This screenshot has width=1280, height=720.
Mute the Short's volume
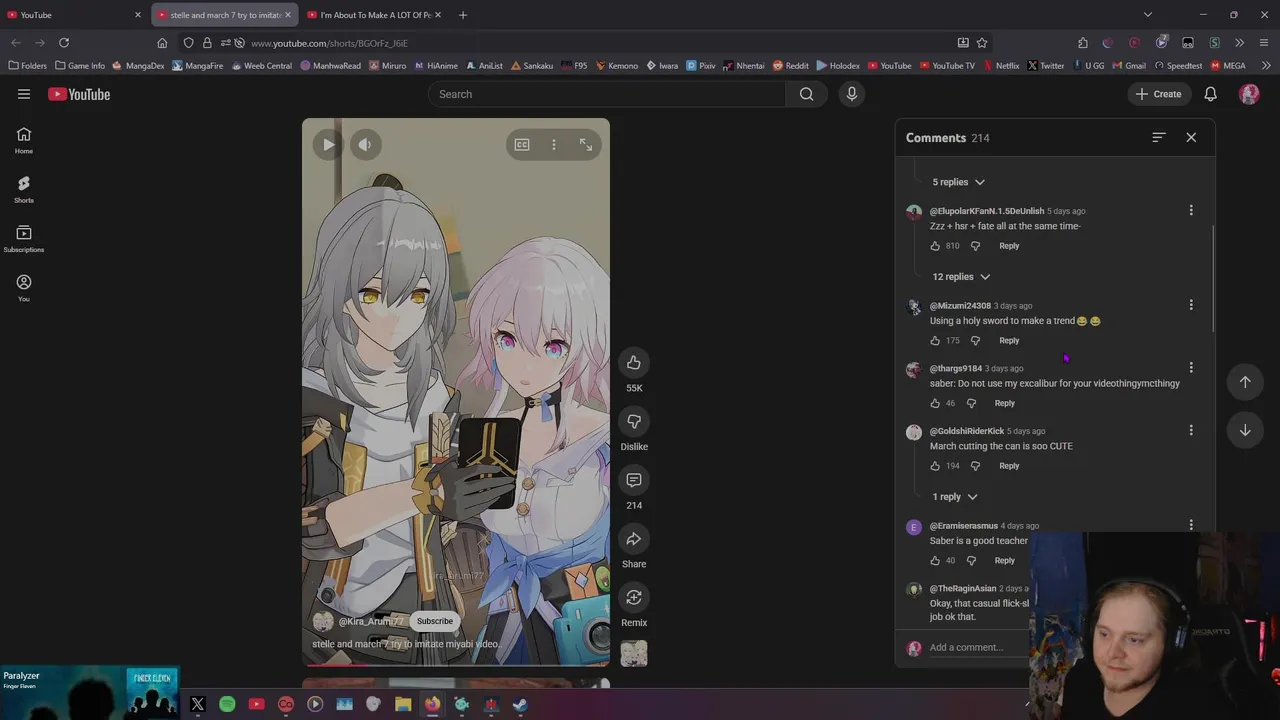point(365,145)
